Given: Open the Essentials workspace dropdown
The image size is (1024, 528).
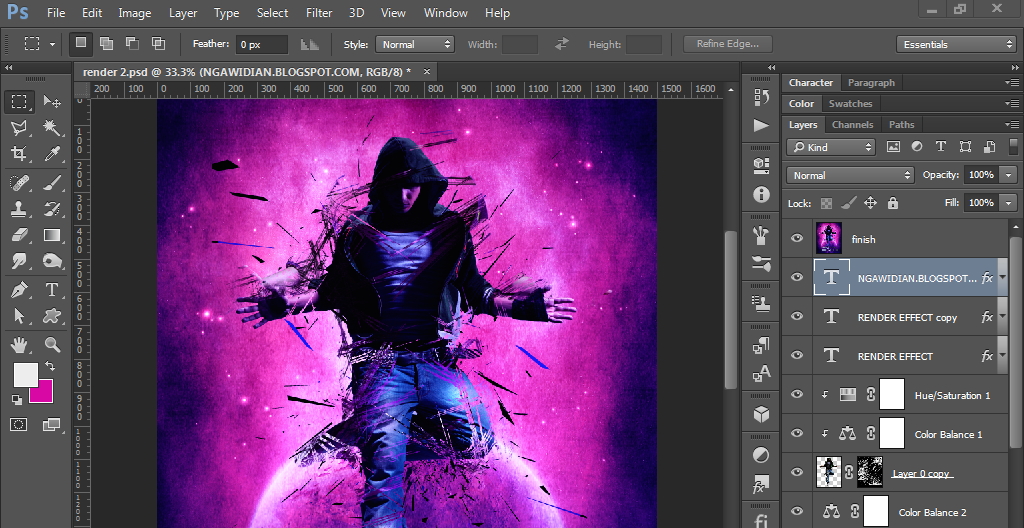Looking at the screenshot, I should [x=956, y=44].
